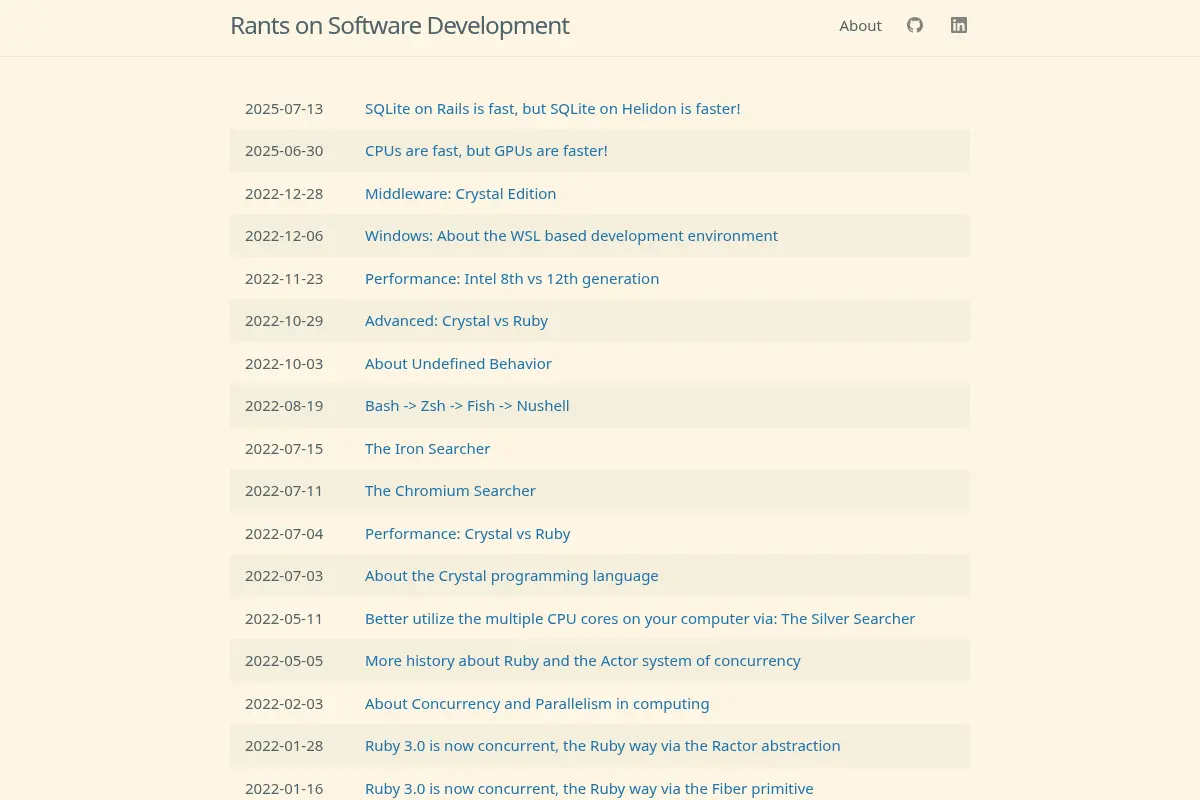Click the date 2022-12-28
The height and width of the screenshot is (800, 1200).
pos(284,193)
